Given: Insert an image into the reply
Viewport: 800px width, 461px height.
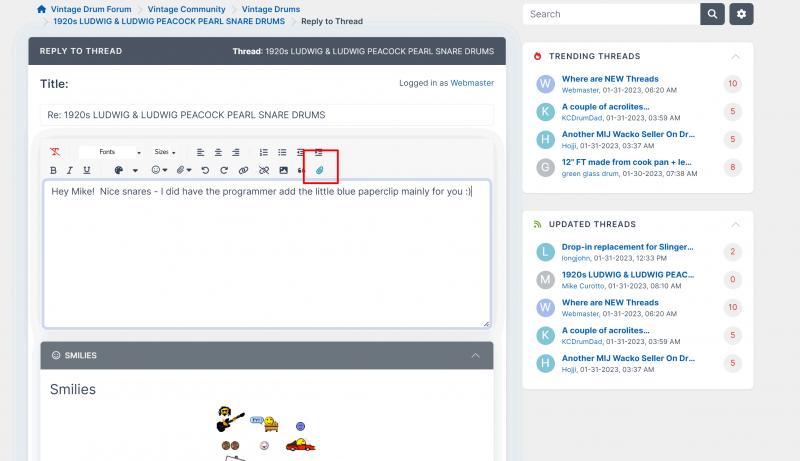Looking at the screenshot, I should tap(283, 170).
